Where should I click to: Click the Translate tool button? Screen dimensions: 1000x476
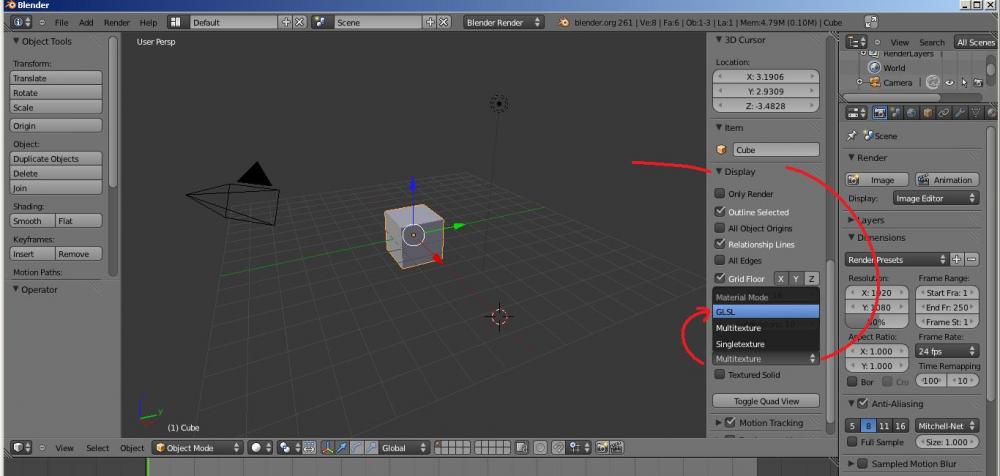[56, 78]
